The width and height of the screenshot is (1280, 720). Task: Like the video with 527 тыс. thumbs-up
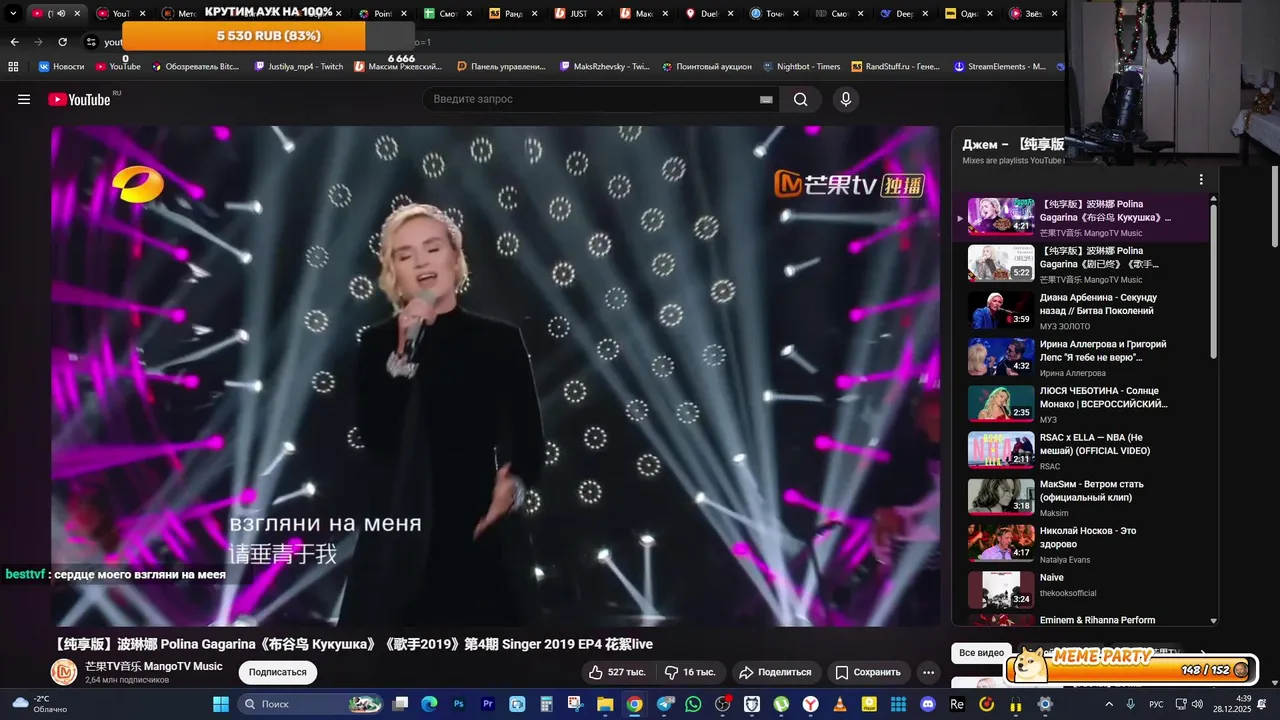pos(617,672)
